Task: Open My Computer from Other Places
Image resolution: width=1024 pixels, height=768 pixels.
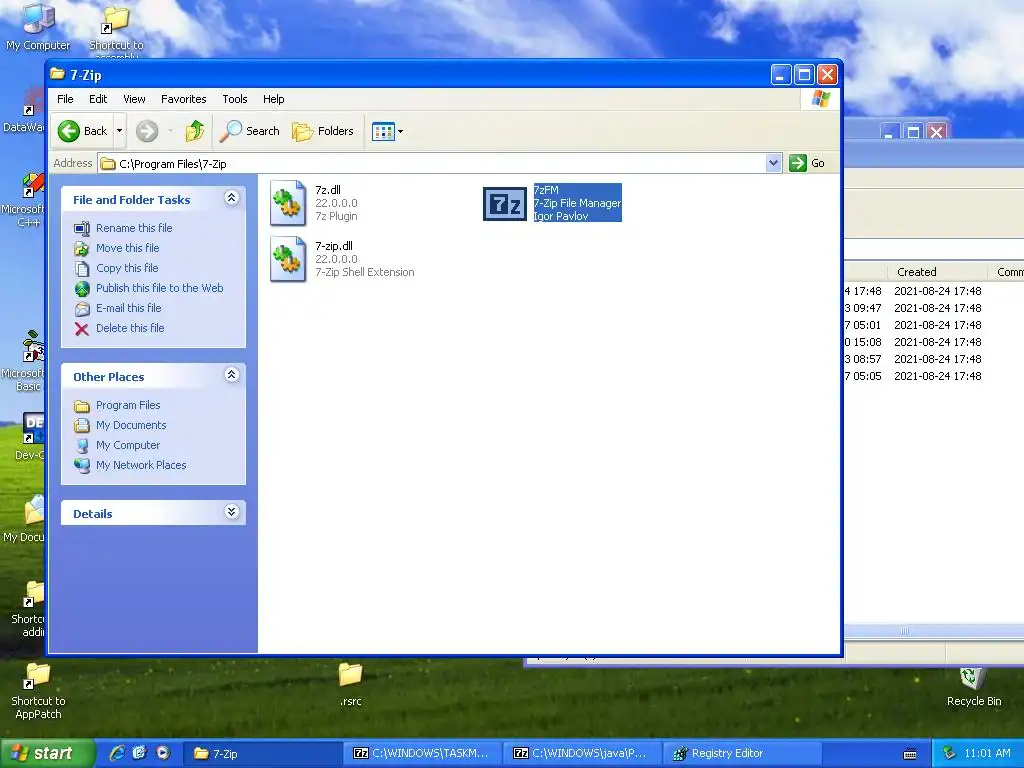Action: (127, 445)
